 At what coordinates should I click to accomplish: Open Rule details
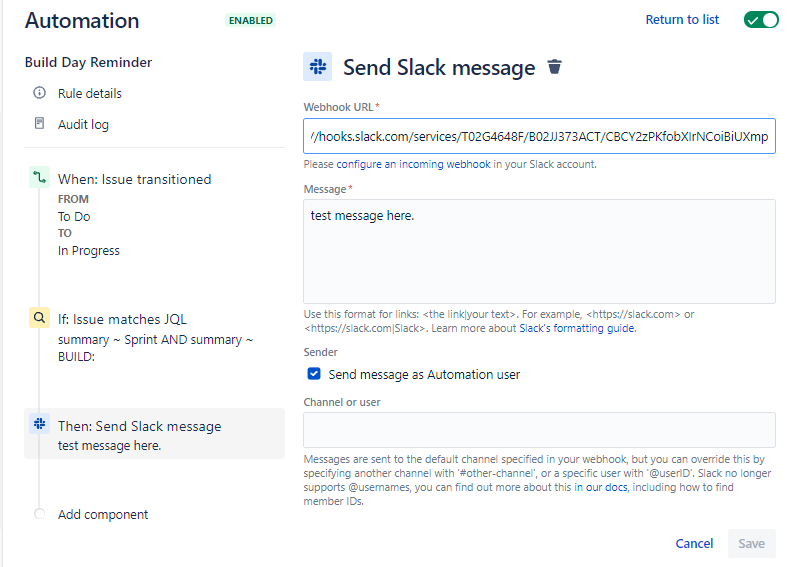coord(89,93)
